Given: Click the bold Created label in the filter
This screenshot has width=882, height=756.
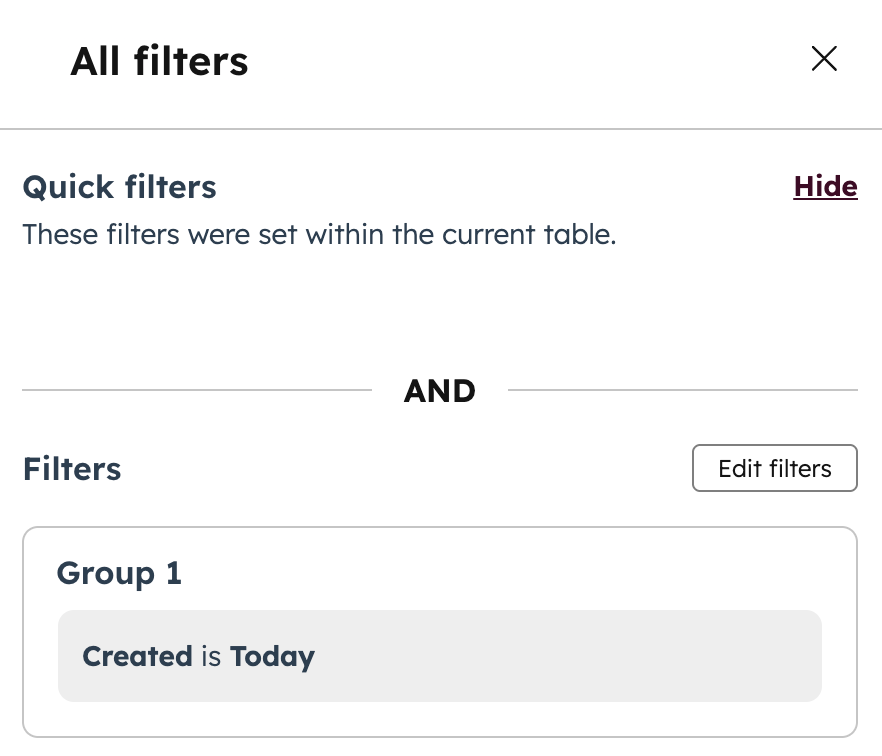Looking at the screenshot, I should [138, 656].
